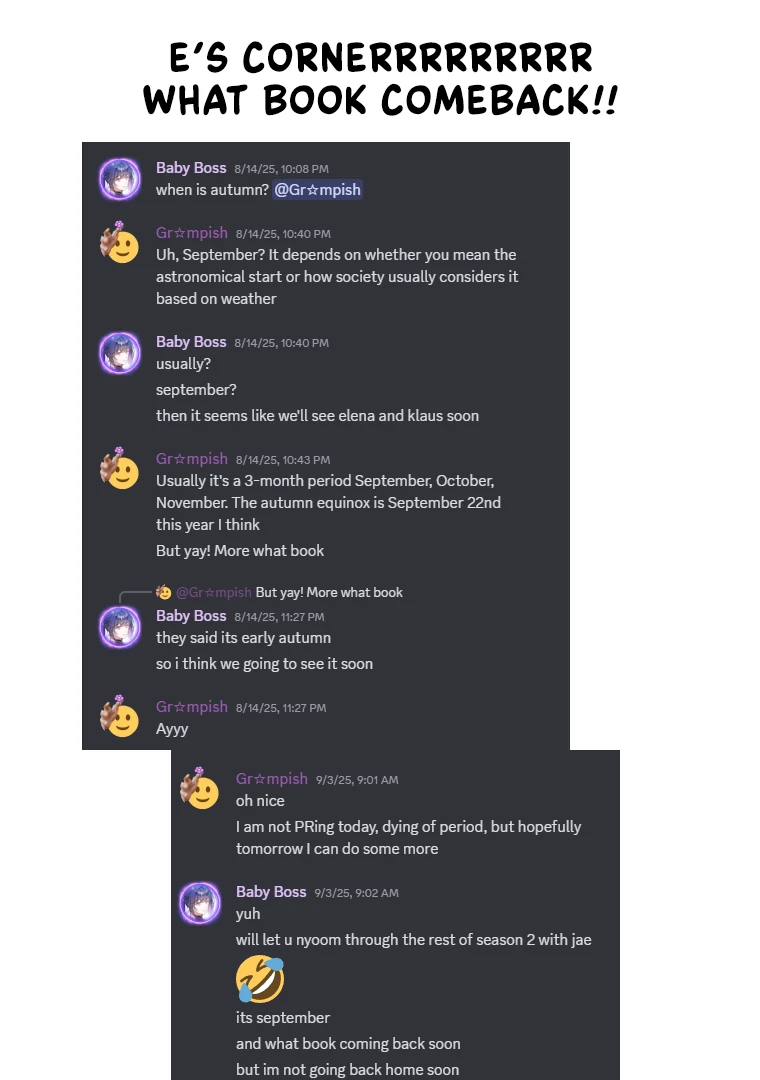
Task: Click Baby Boss avatar on the 9:02 AM message
Action: click(200, 903)
